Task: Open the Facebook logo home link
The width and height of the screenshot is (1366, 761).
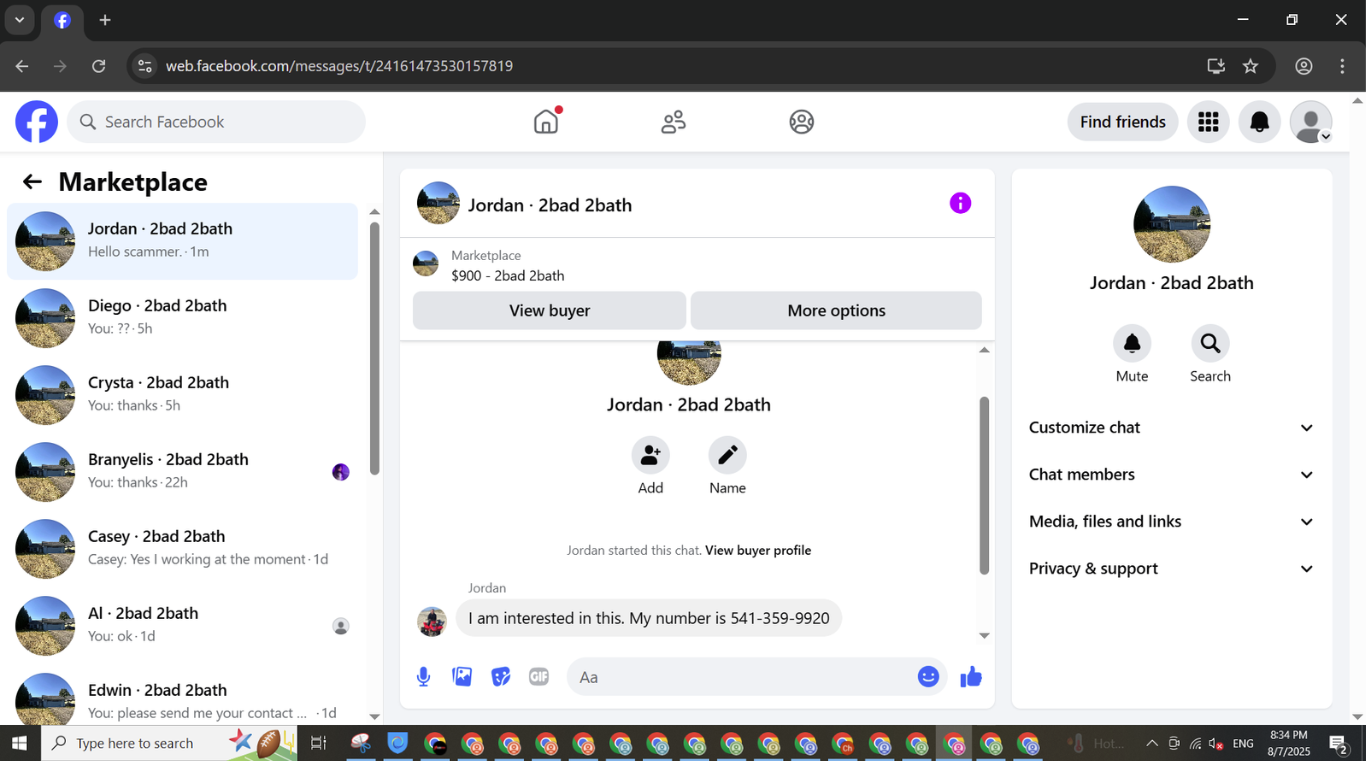Action: (x=37, y=122)
